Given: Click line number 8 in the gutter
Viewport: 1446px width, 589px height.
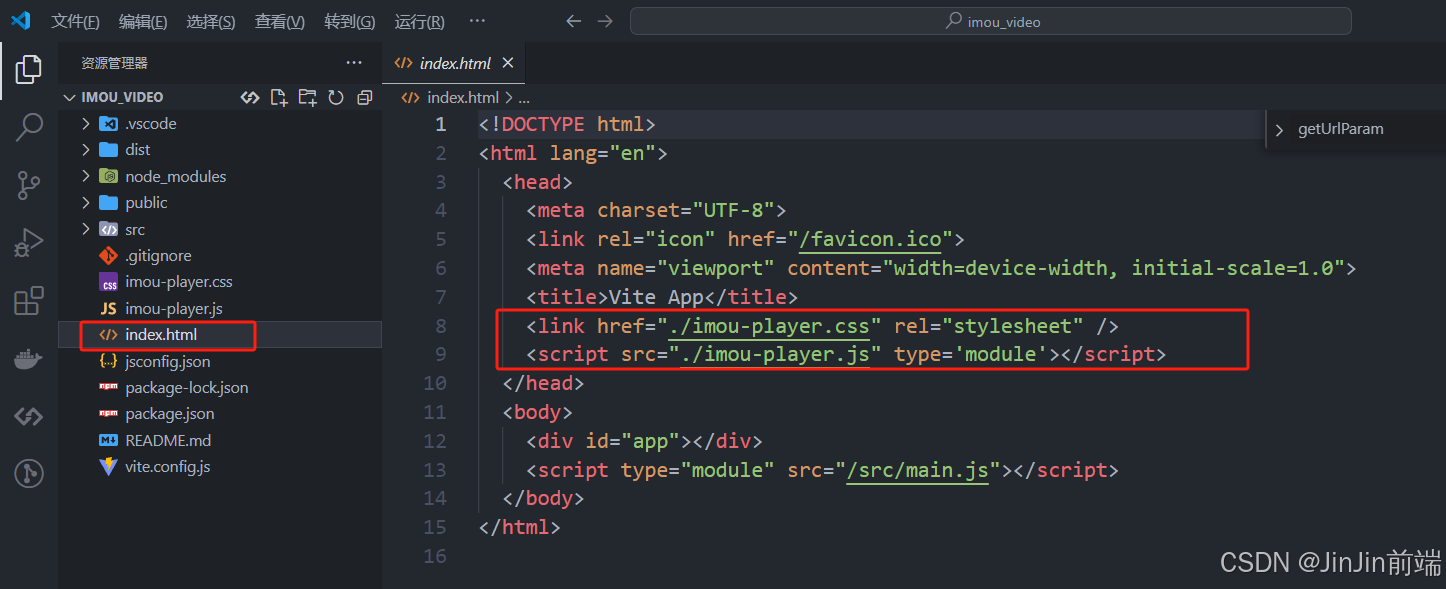Looking at the screenshot, I should [441, 326].
